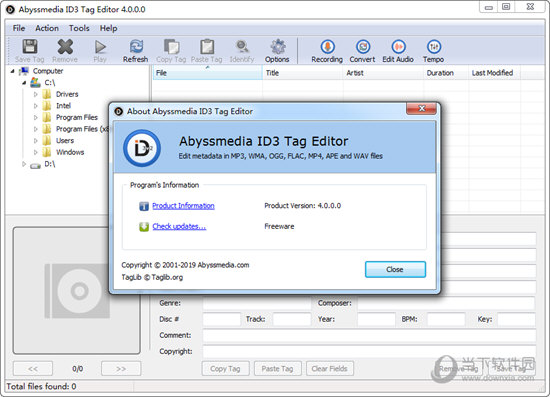
Task: Select the Users folder icon
Action: point(47,140)
